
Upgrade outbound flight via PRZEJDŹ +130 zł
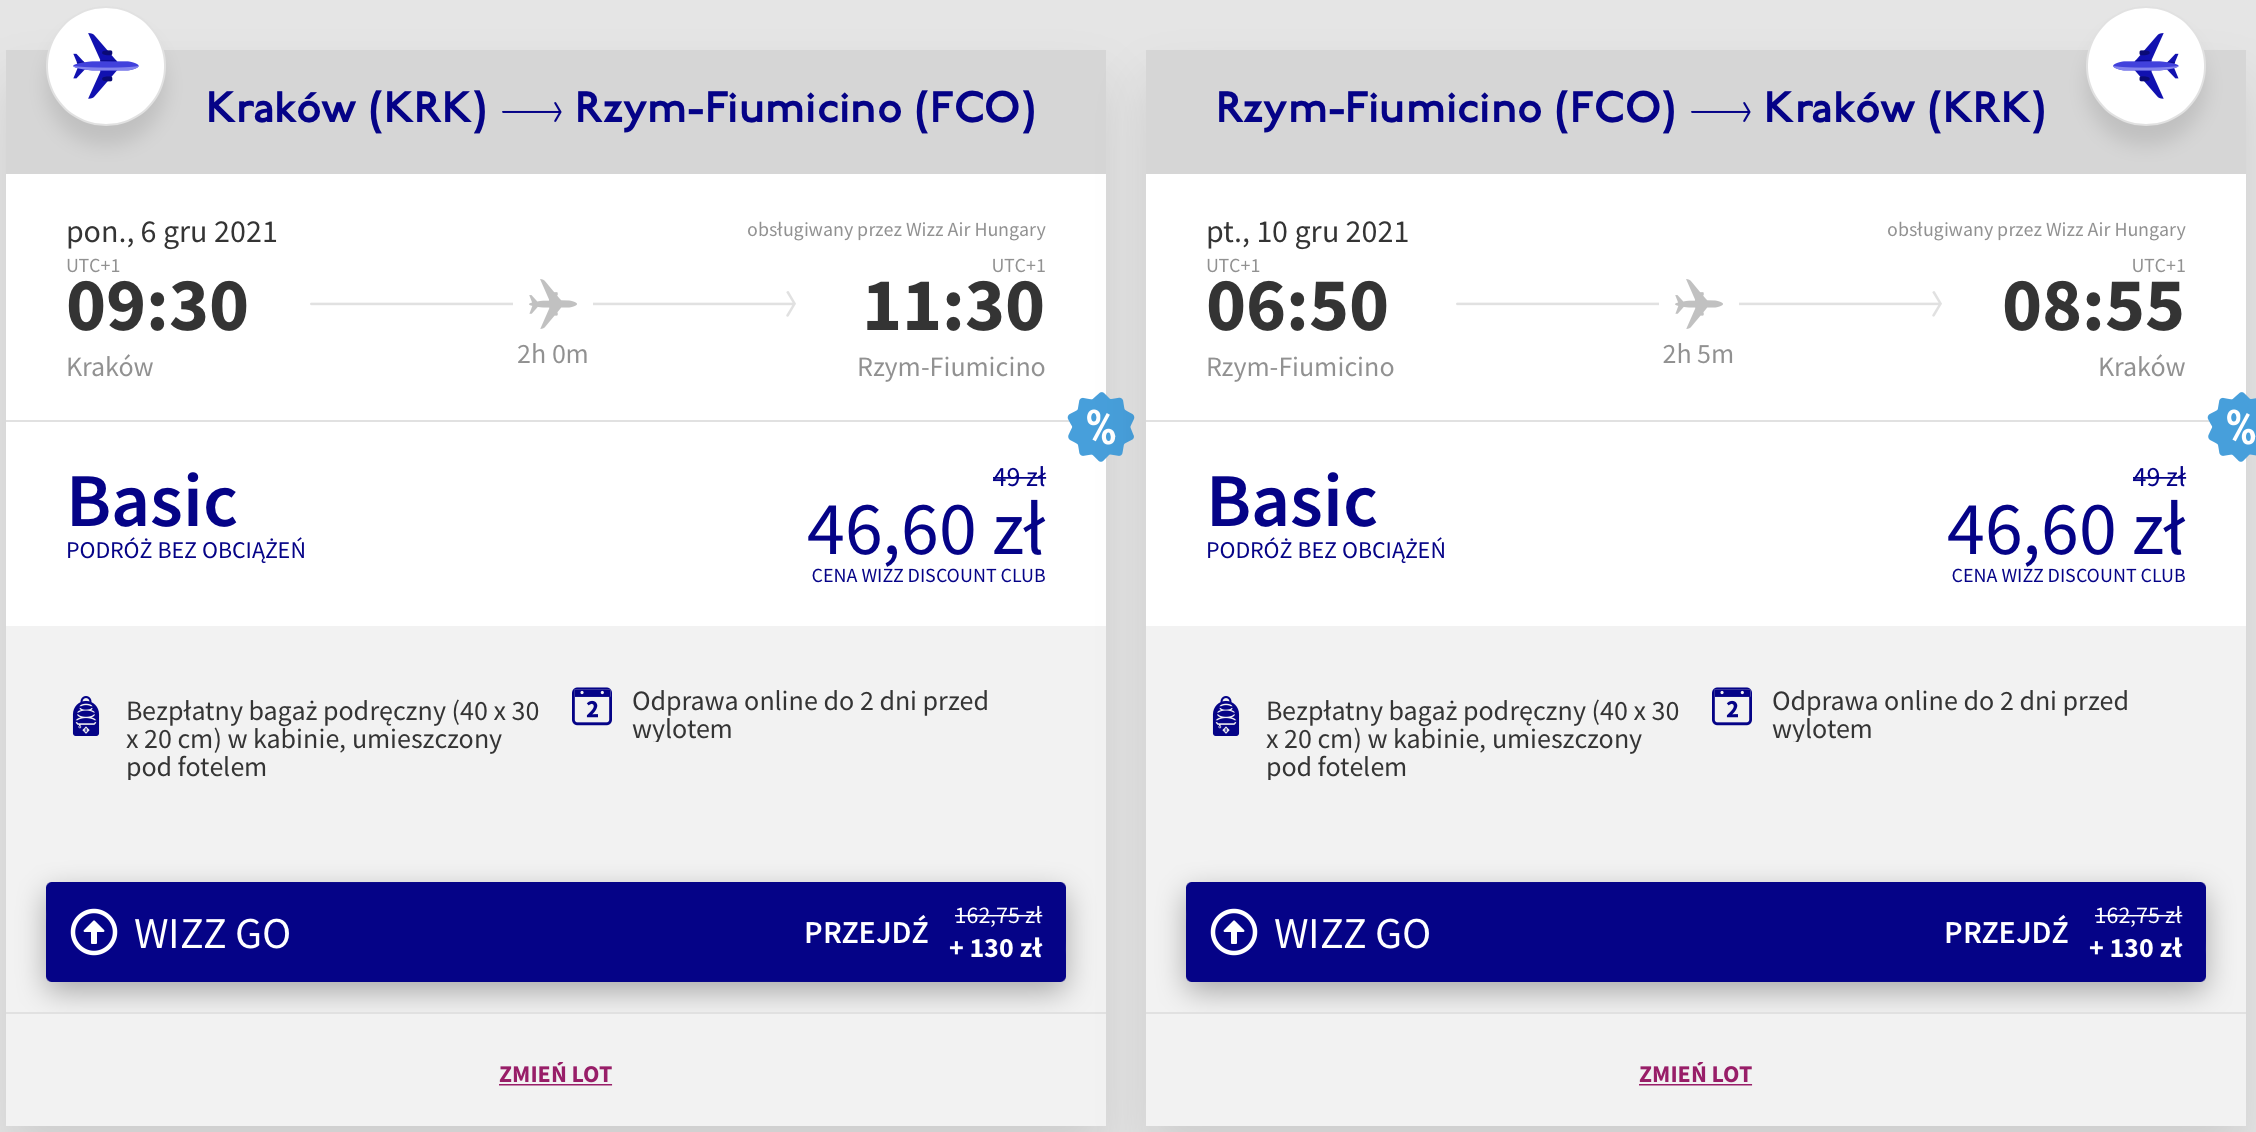[922, 932]
